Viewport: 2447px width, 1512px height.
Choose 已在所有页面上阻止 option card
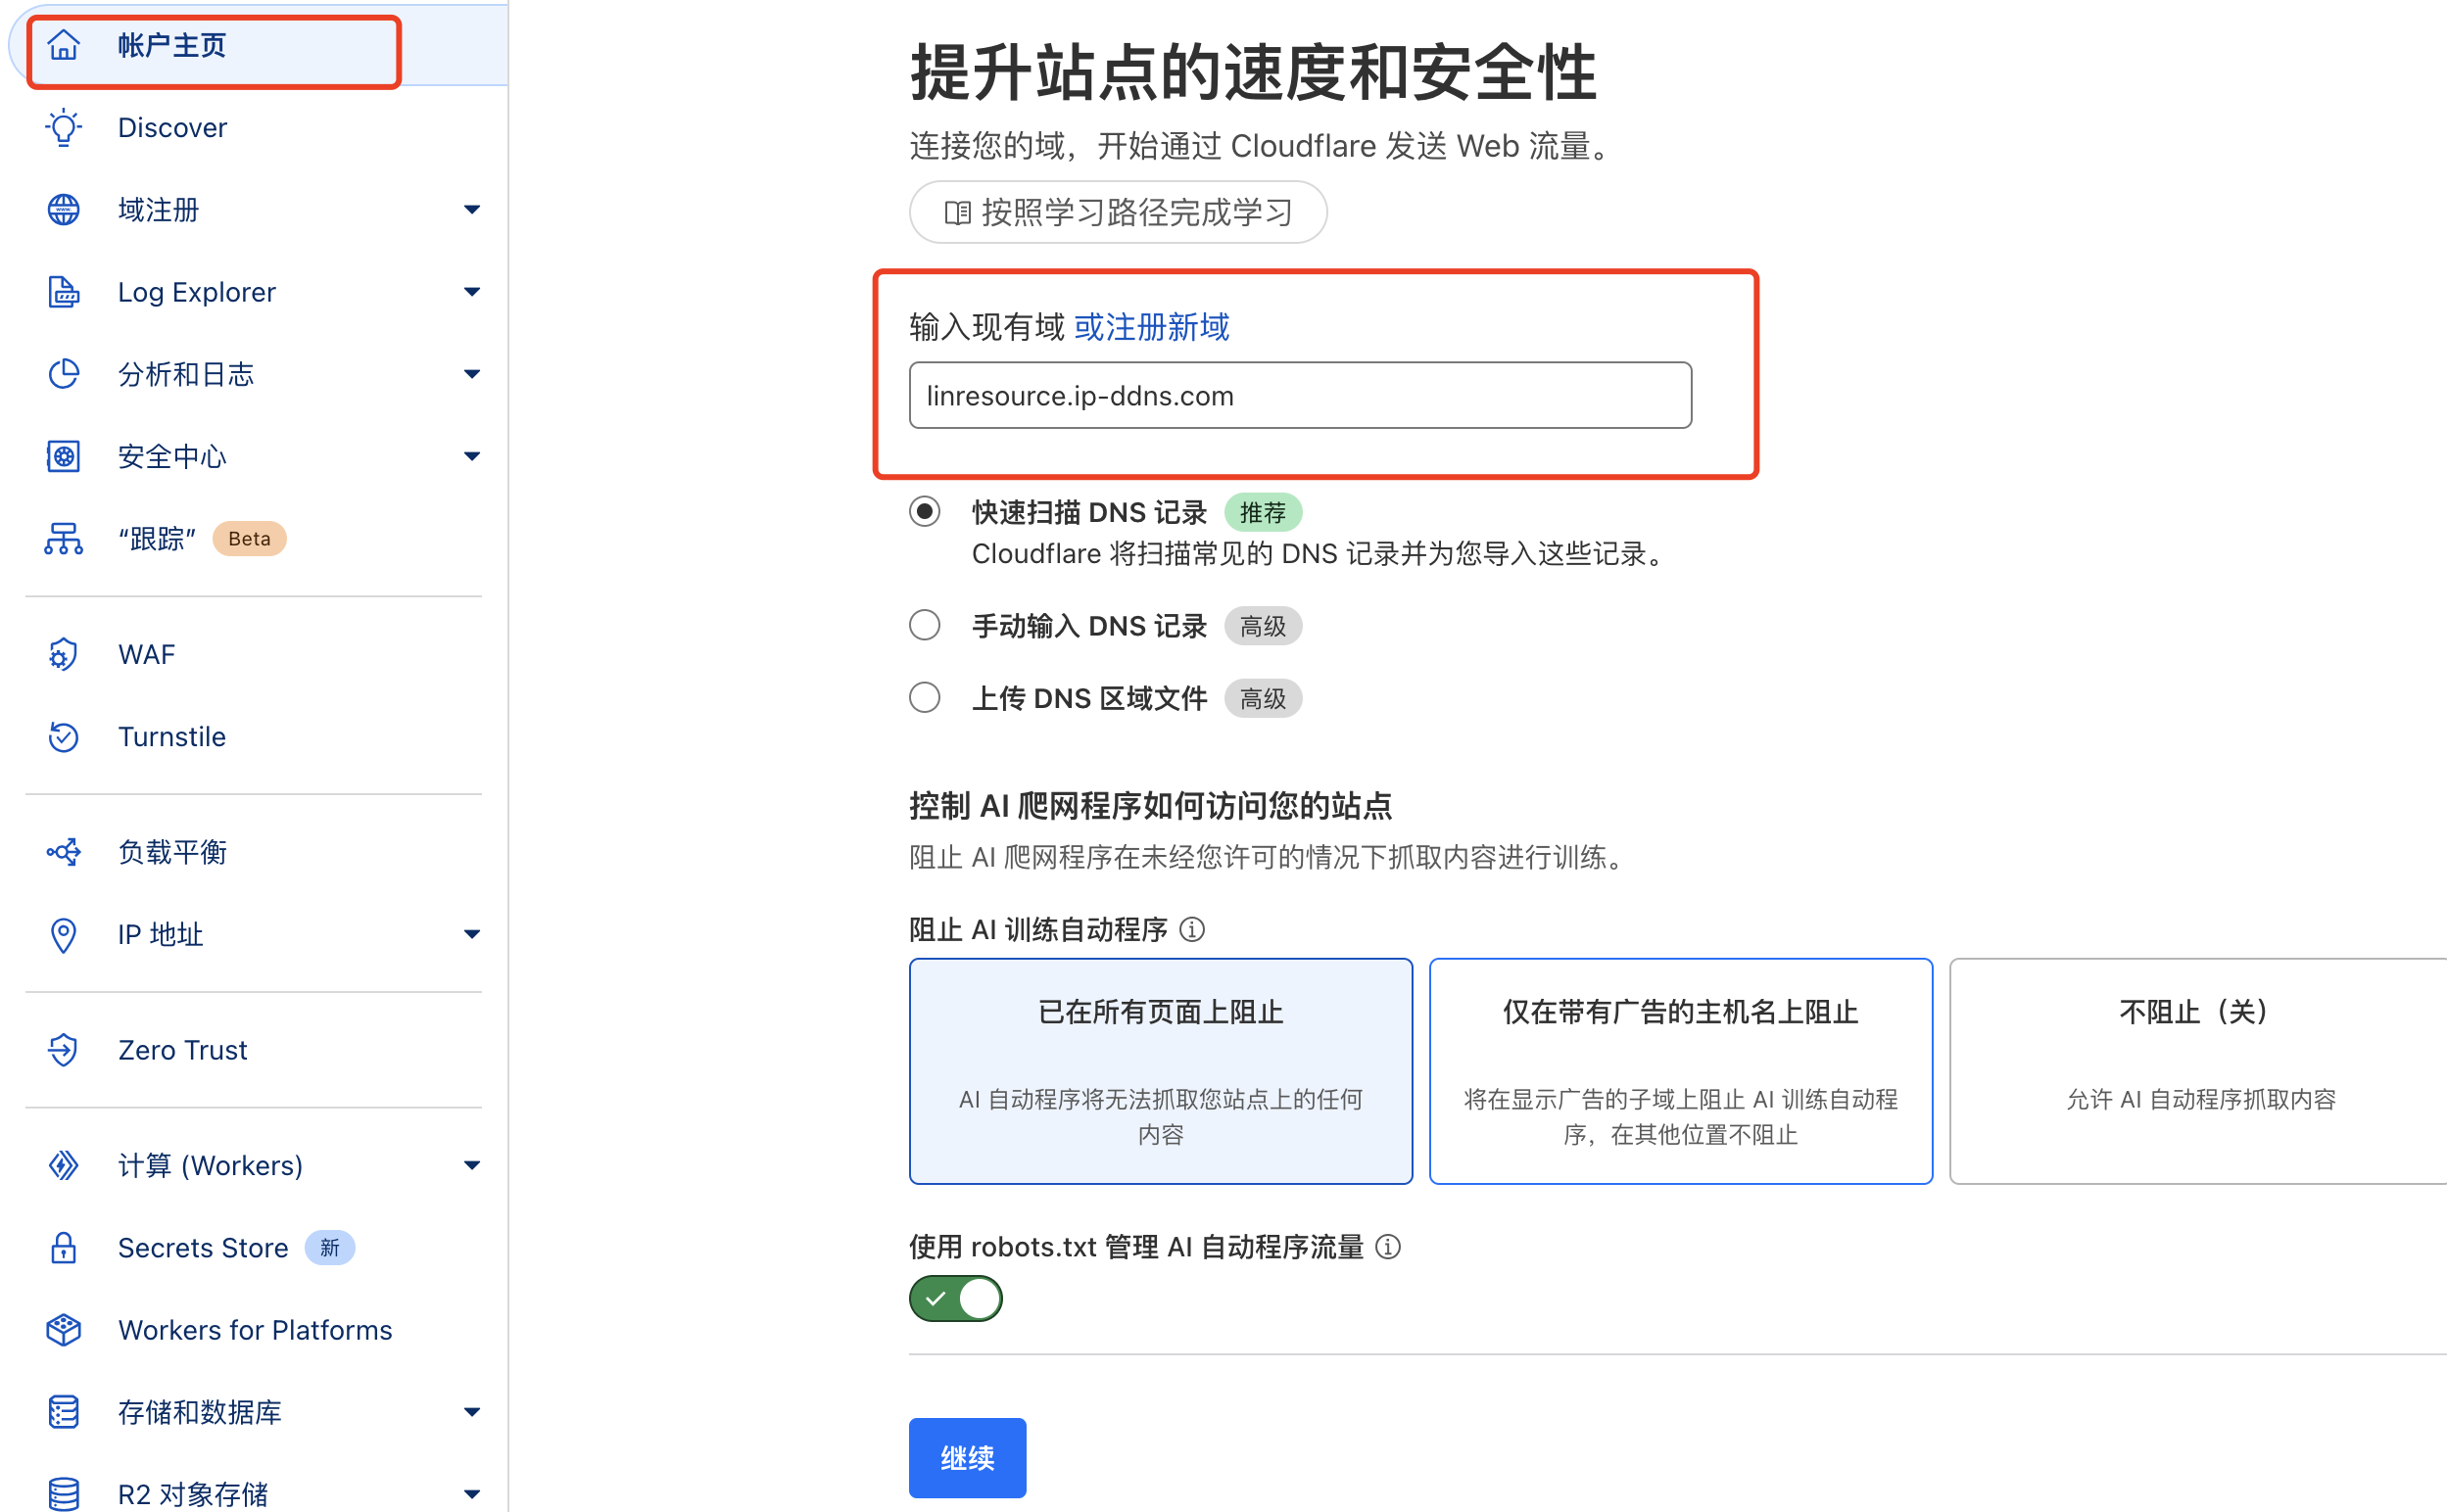(x=1160, y=1071)
